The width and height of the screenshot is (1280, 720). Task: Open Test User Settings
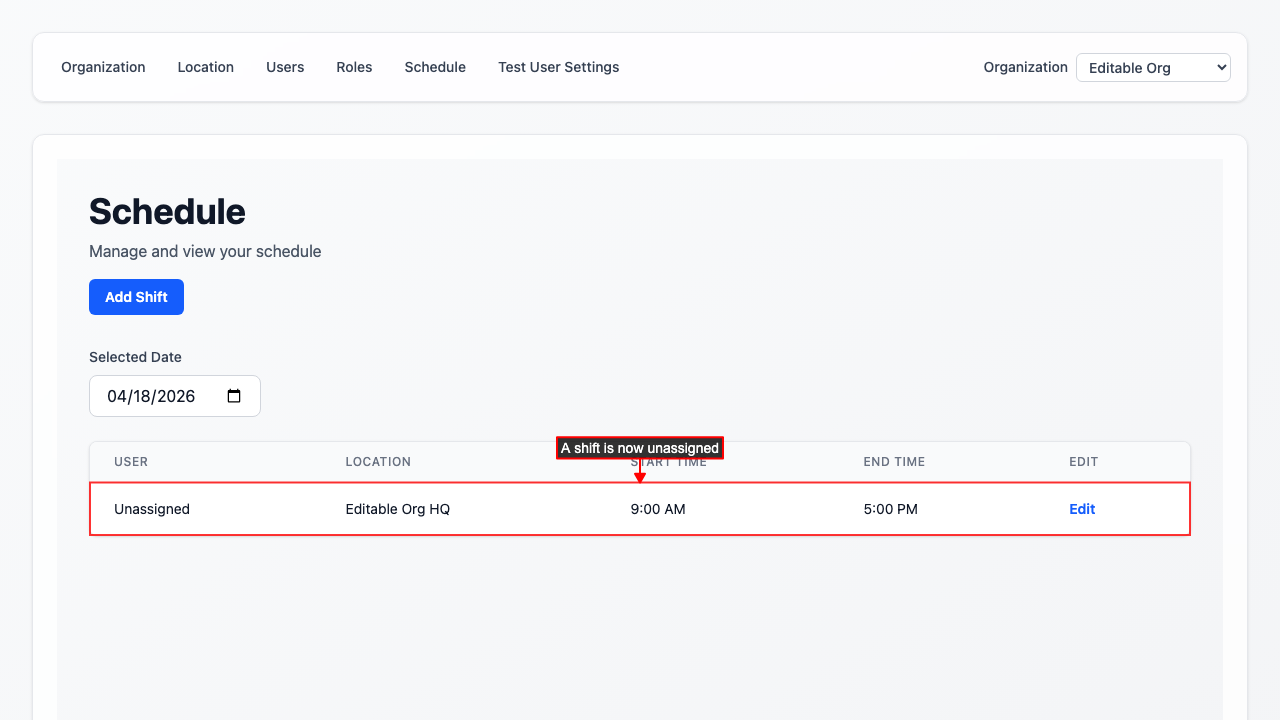pyautogui.click(x=558, y=67)
